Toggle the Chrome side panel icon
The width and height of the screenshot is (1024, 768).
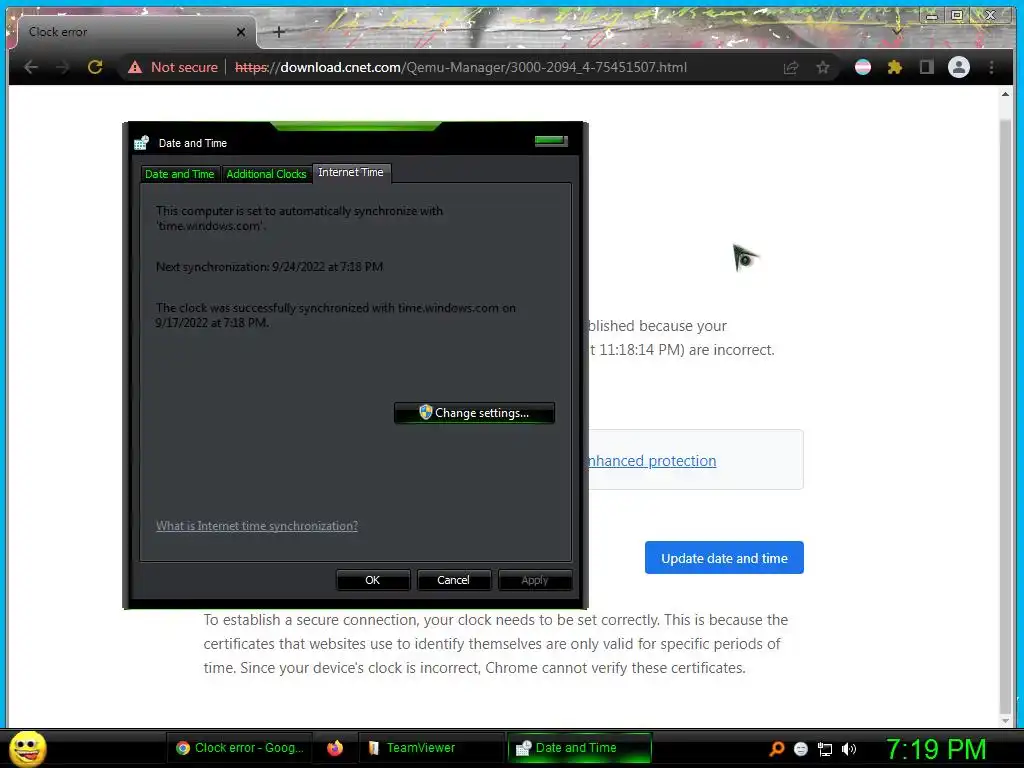tap(927, 67)
